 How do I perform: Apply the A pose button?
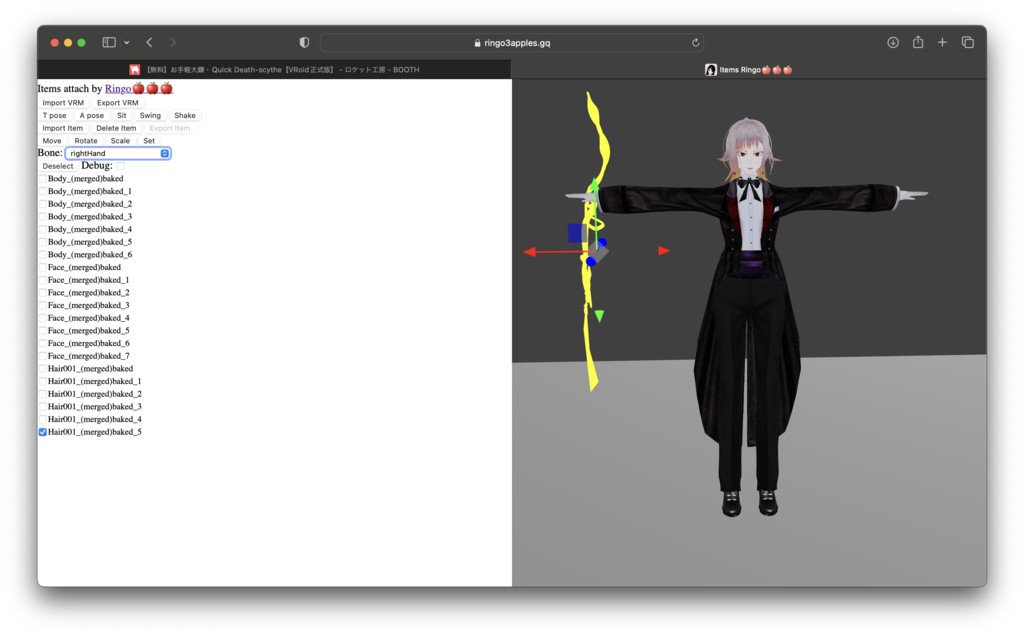point(91,115)
